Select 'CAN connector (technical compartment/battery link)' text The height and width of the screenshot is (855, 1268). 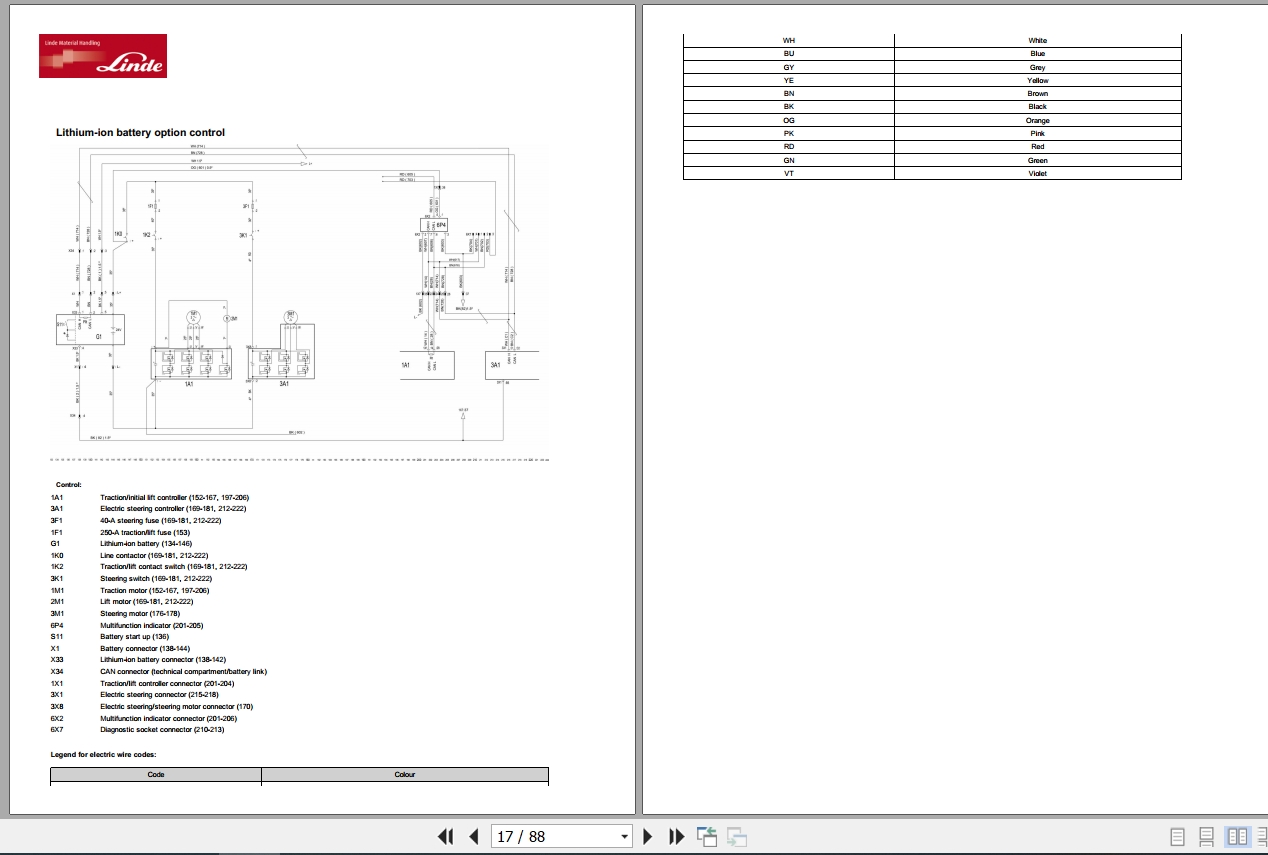tap(183, 672)
